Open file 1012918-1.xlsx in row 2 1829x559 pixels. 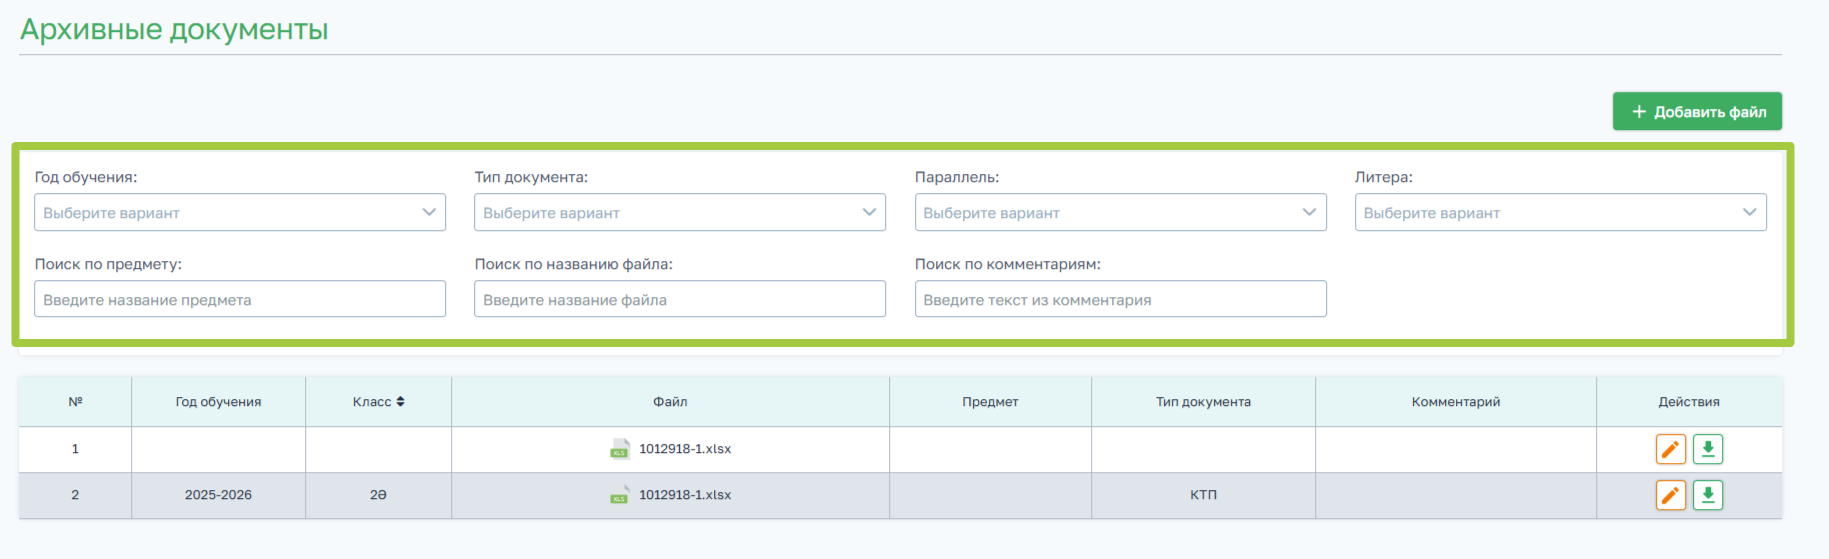pyautogui.click(x=685, y=495)
